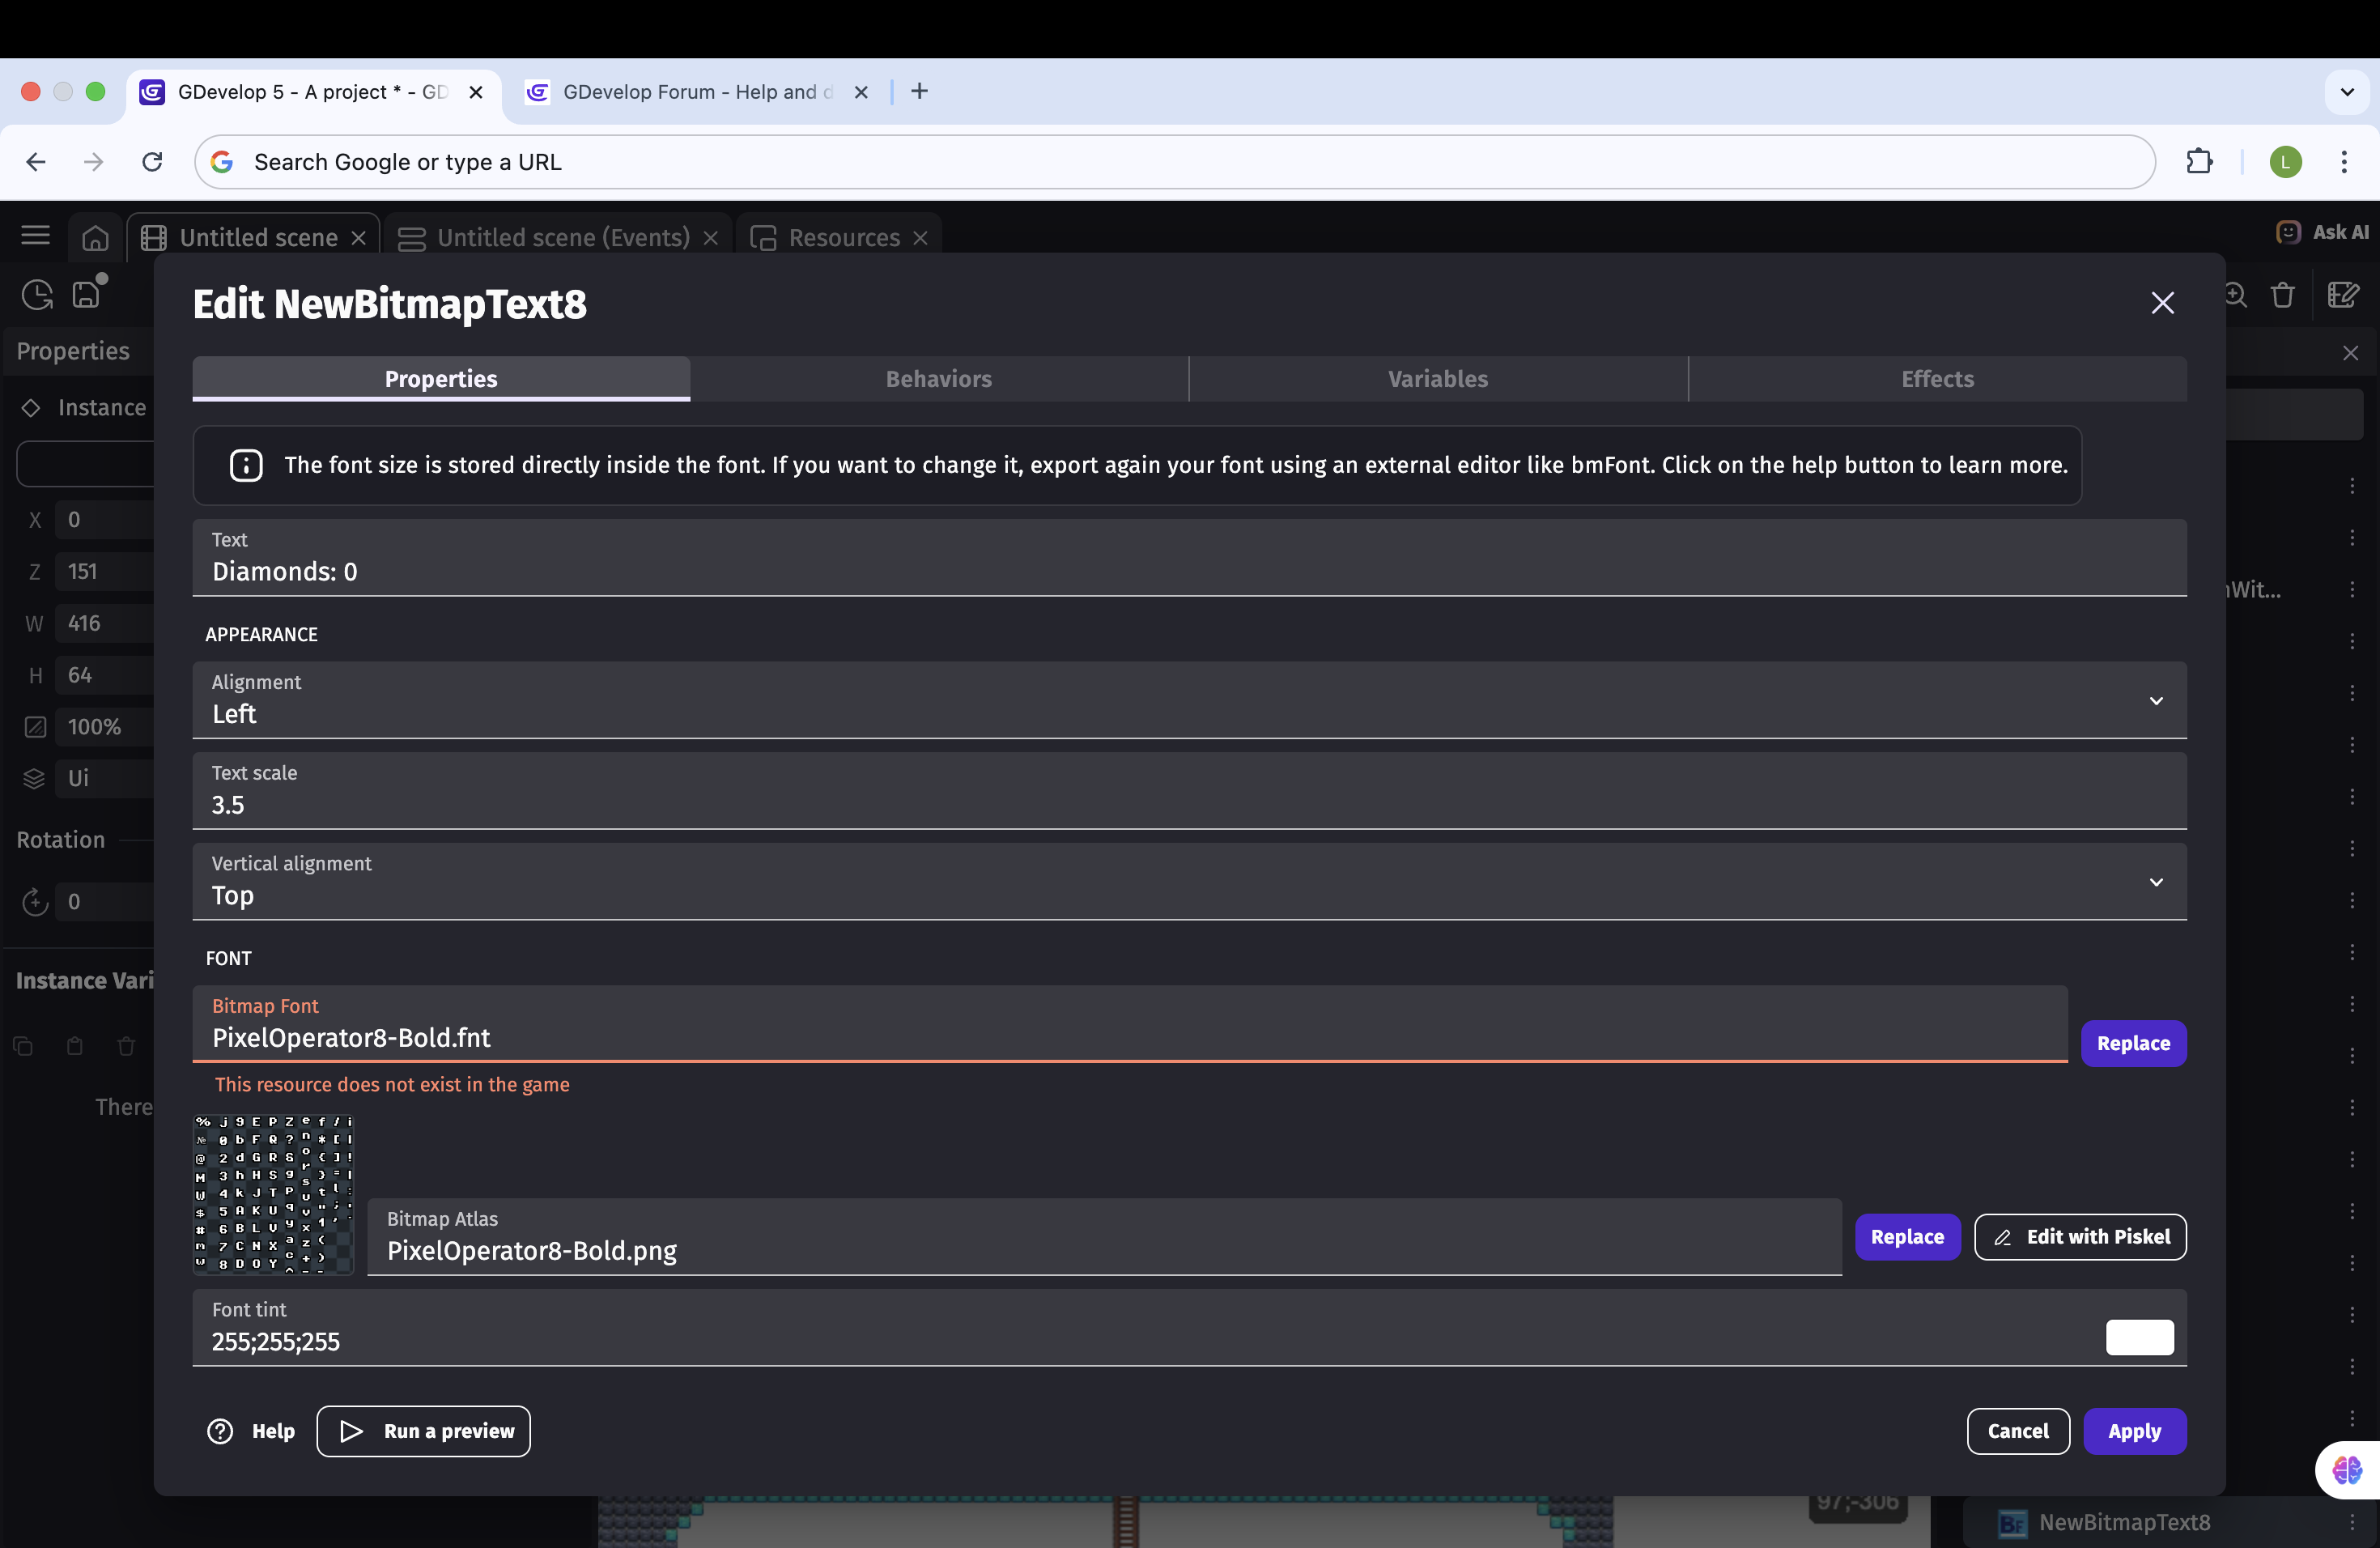2380x1548 pixels.
Task: Open the Ask AI panel
Action: [x=2322, y=232]
